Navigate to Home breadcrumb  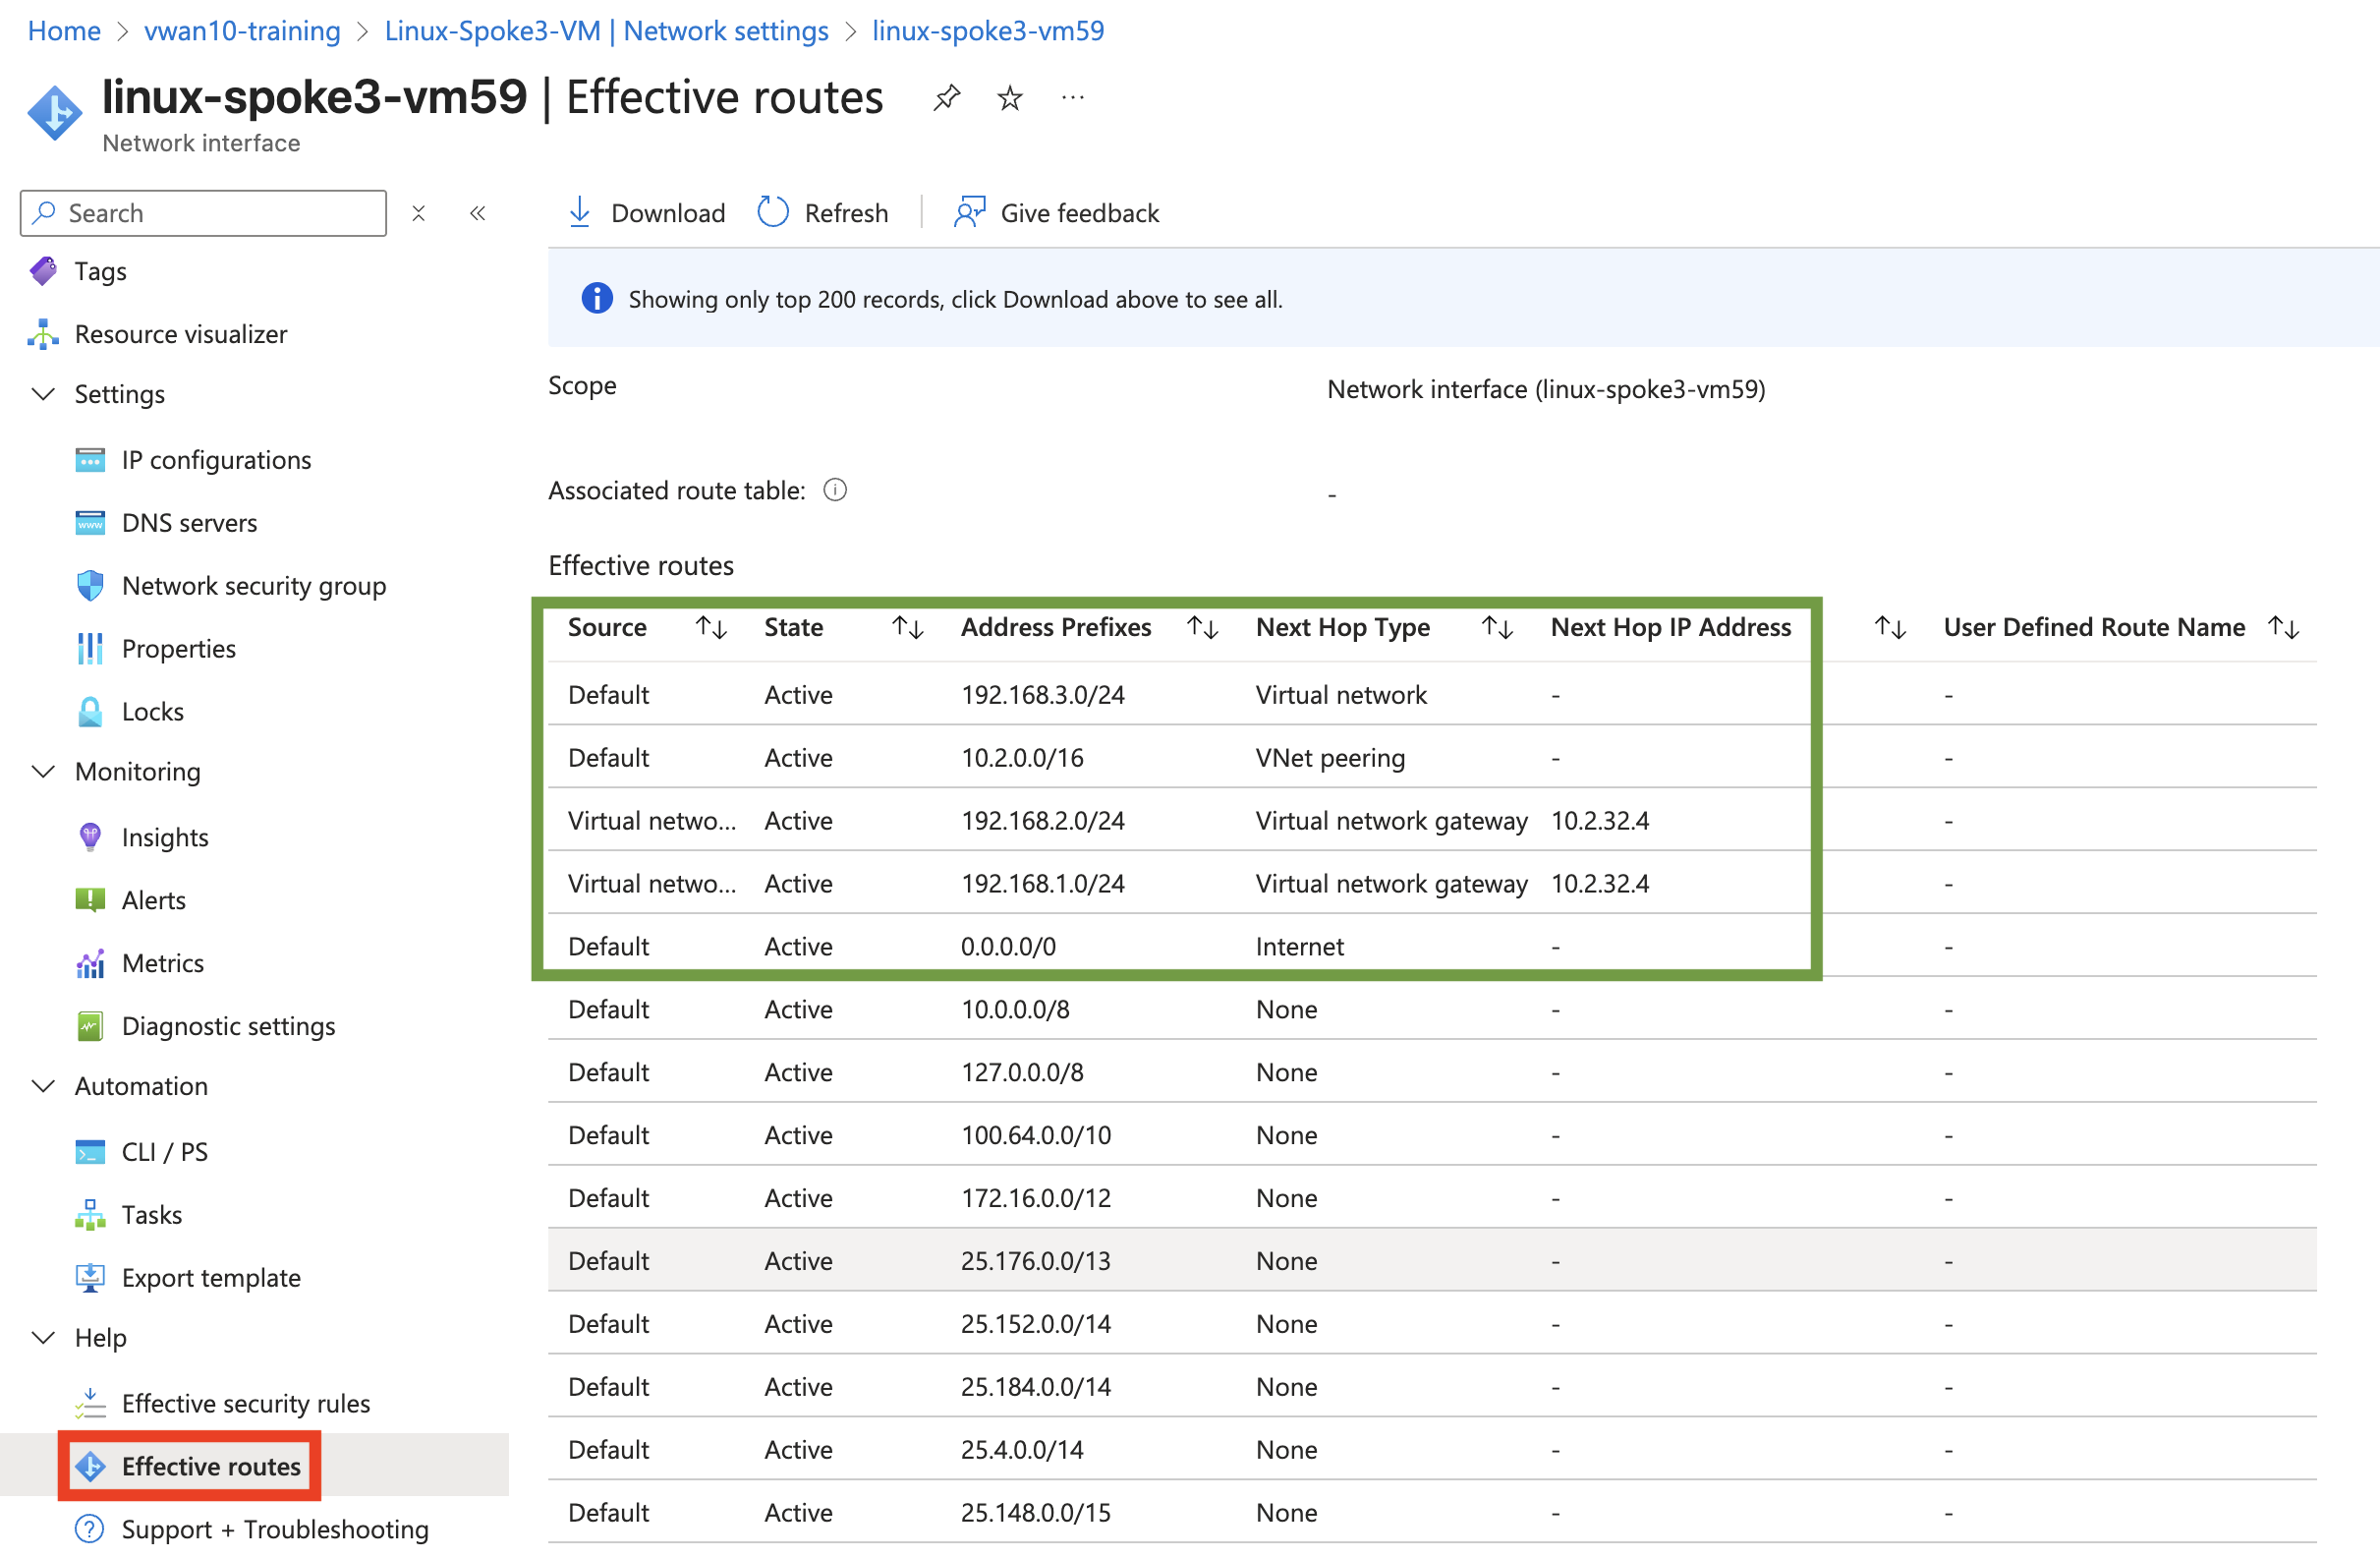[64, 31]
